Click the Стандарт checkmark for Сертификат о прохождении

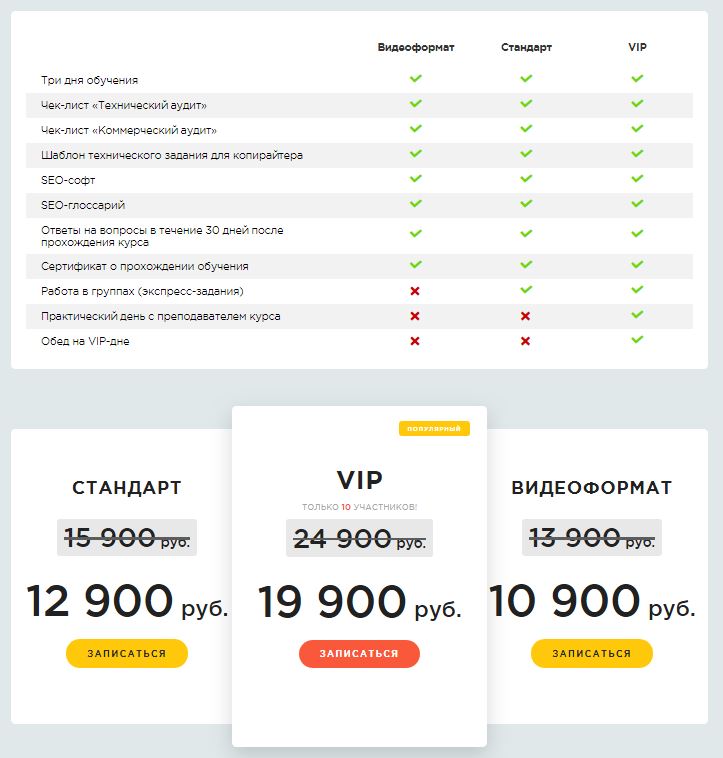(526, 265)
